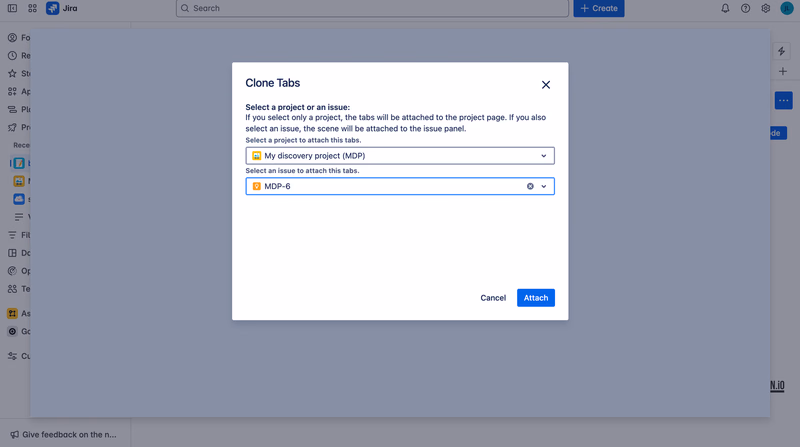Image resolution: width=800 pixels, height=447 pixels.
Task: Cancel the Clone Tabs dialog
Action: [493, 298]
